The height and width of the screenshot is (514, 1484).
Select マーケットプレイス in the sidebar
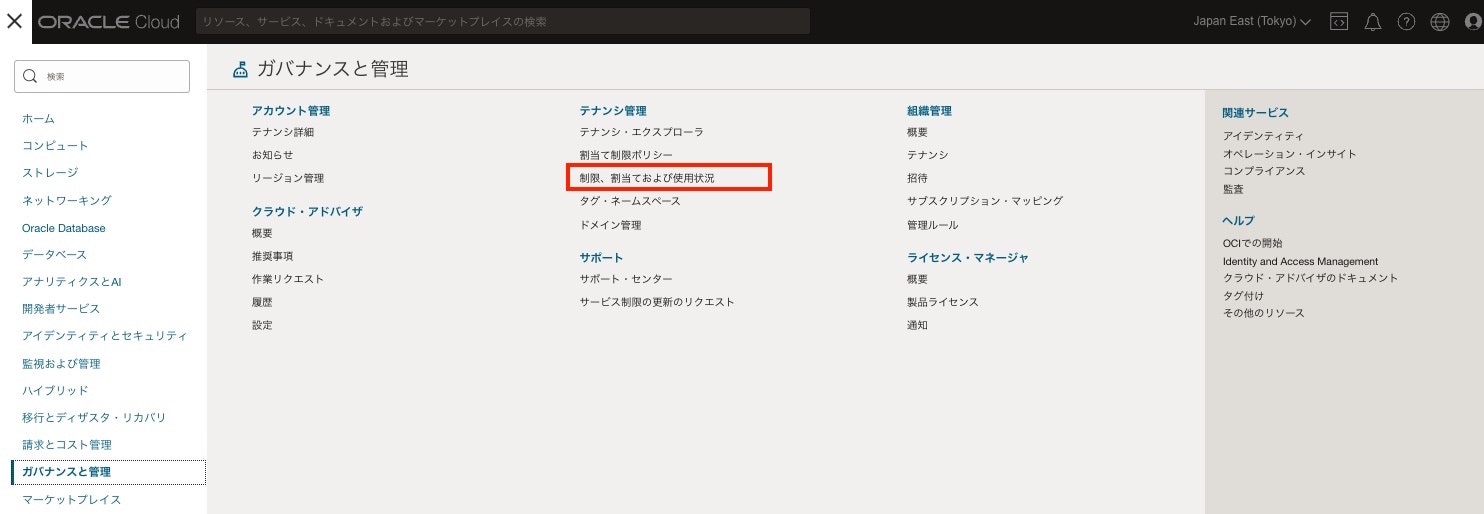tap(71, 499)
